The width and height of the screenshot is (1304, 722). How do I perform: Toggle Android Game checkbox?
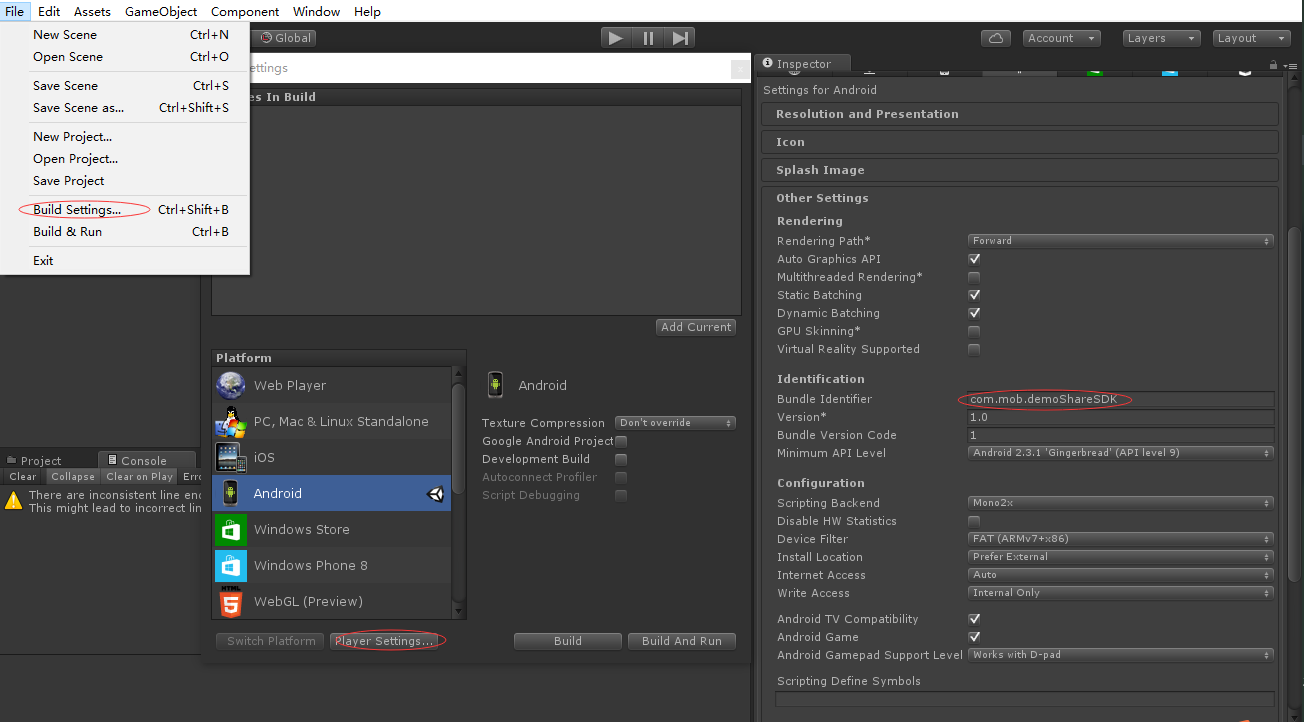pyautogui.click(x=974, y=637)
